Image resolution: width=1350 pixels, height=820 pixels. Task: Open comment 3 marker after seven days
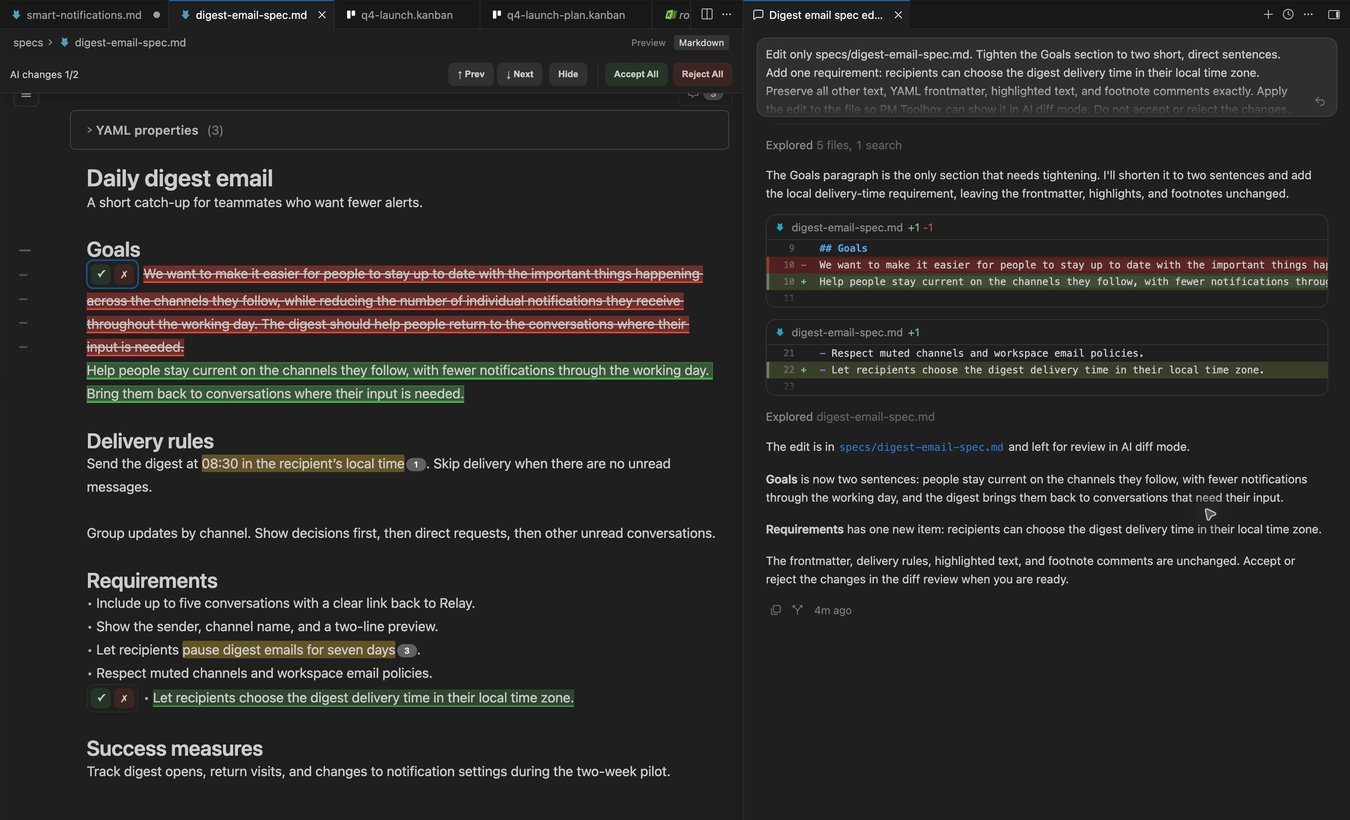(406, 651)
